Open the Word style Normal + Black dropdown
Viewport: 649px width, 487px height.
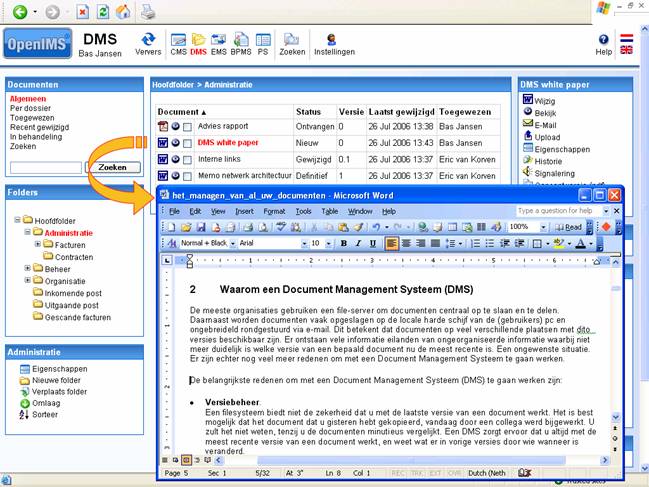(x=233, y=244)
